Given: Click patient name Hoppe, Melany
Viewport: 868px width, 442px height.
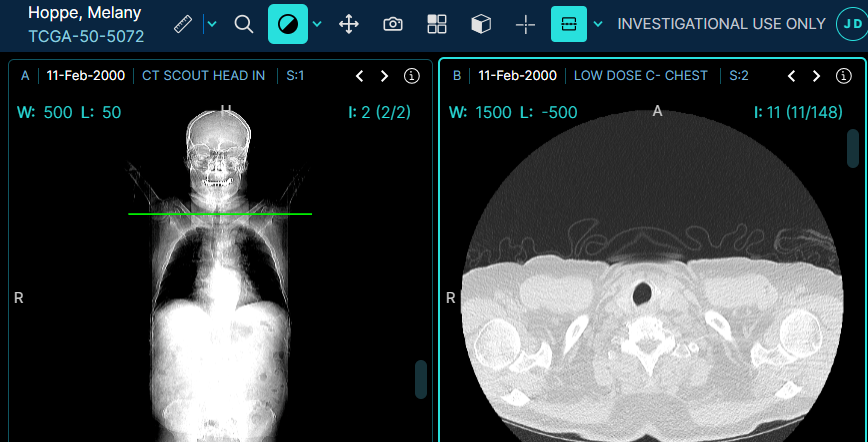Looking at the screenshot, I should point(85,12).
